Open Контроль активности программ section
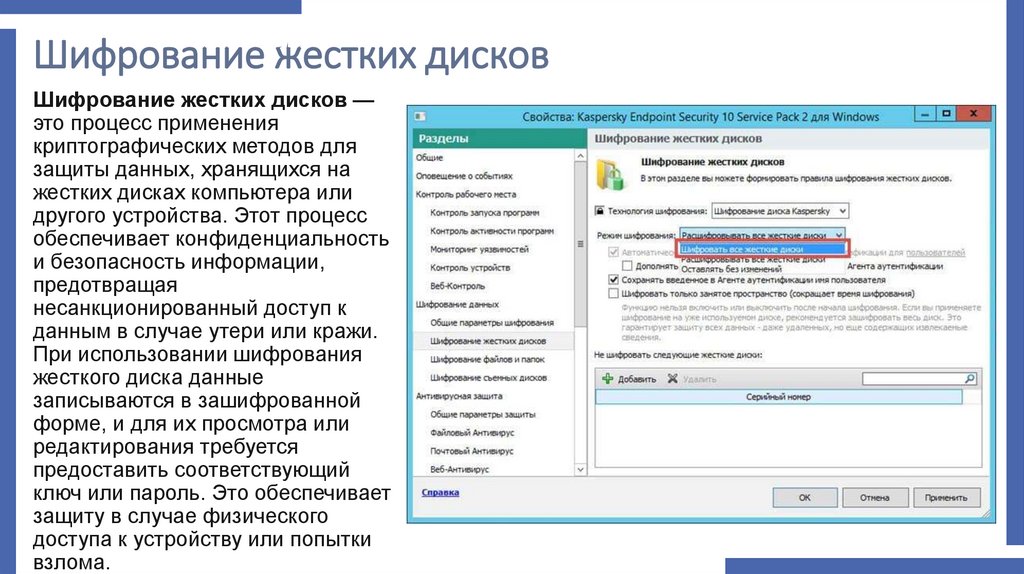The height and width of the screenshot is (574, 1024). click(492, 231)
